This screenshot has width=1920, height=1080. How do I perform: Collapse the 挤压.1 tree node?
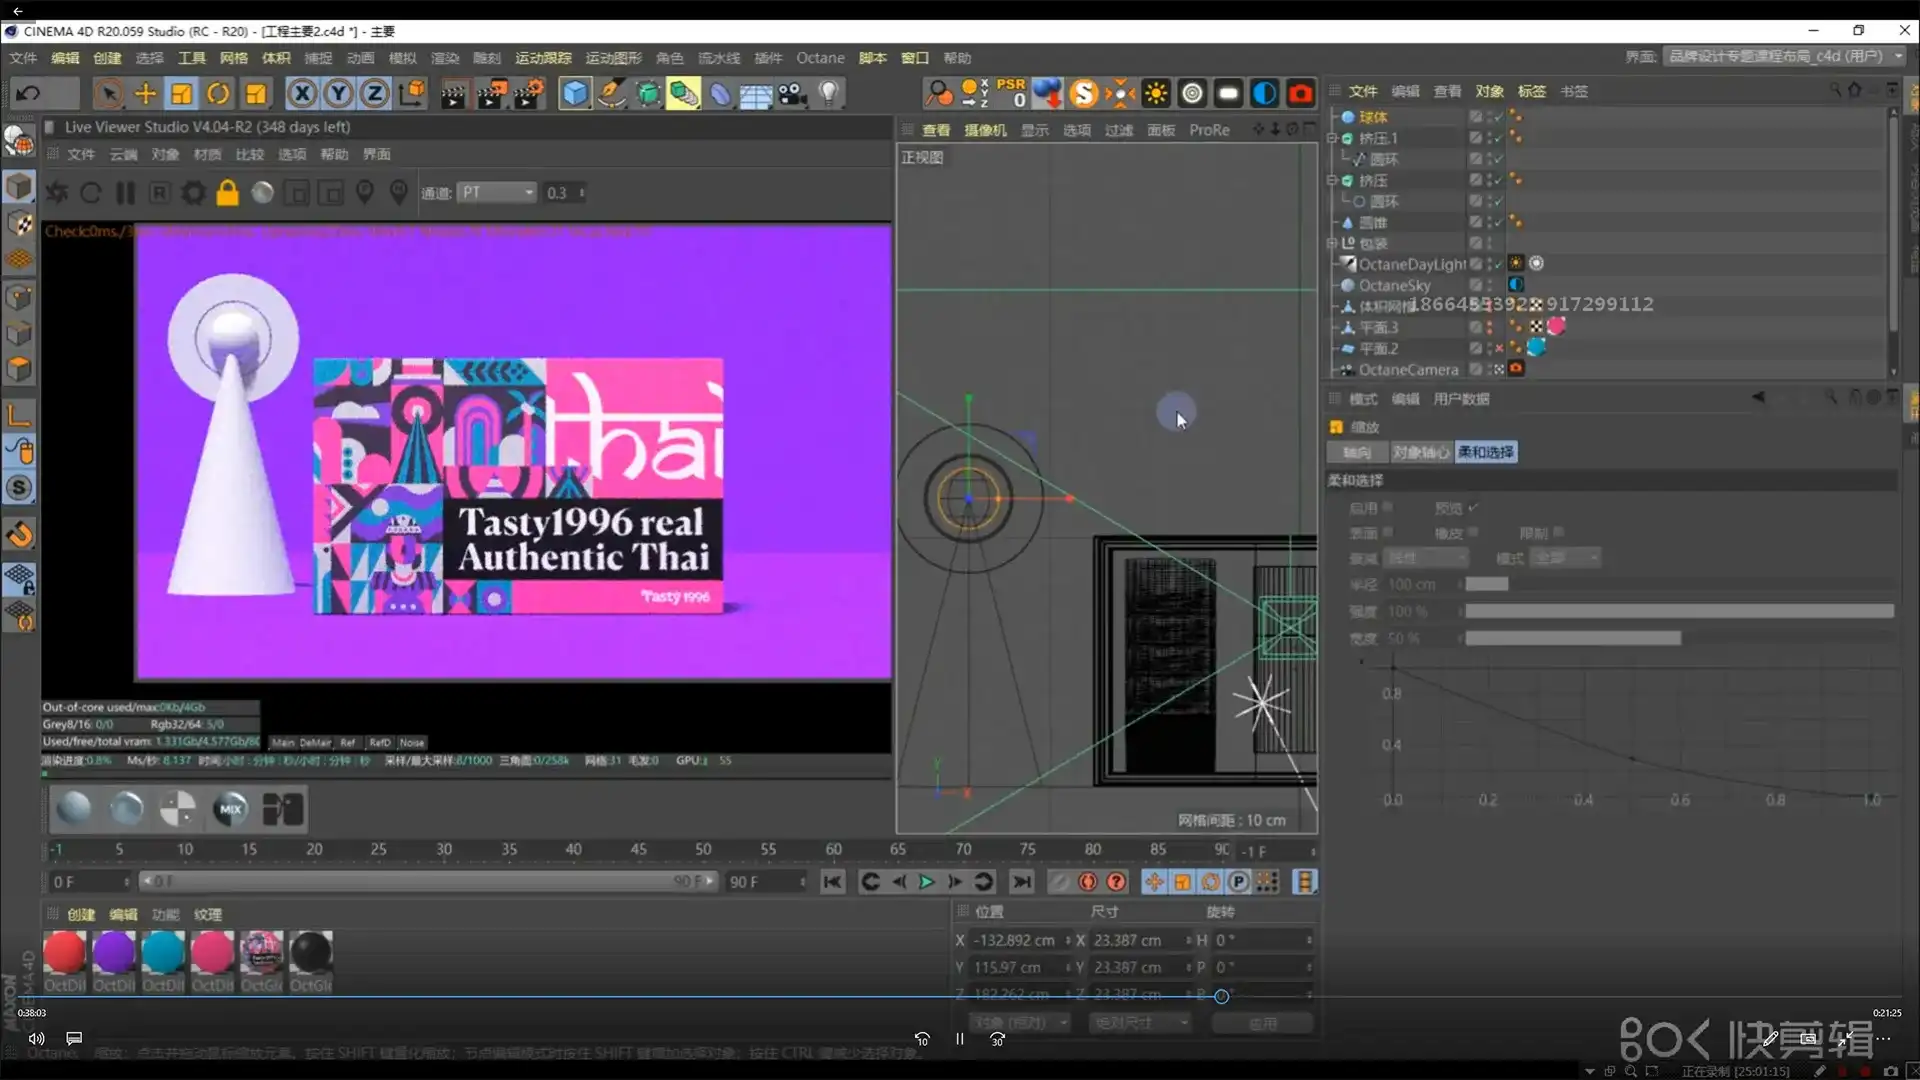pos(1332,139)
